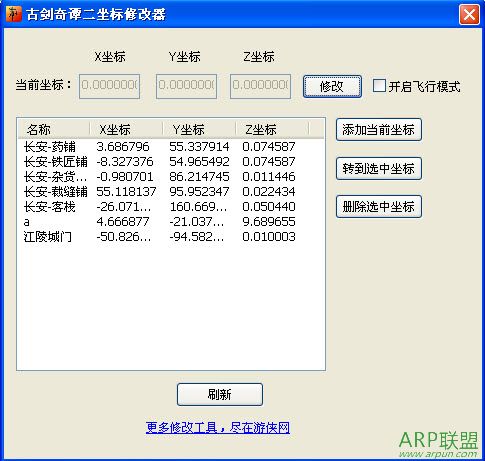485x461 pixels.
Task: Close the 古剑奇谭二坐标修改器 window
Action: coord(469,15)
